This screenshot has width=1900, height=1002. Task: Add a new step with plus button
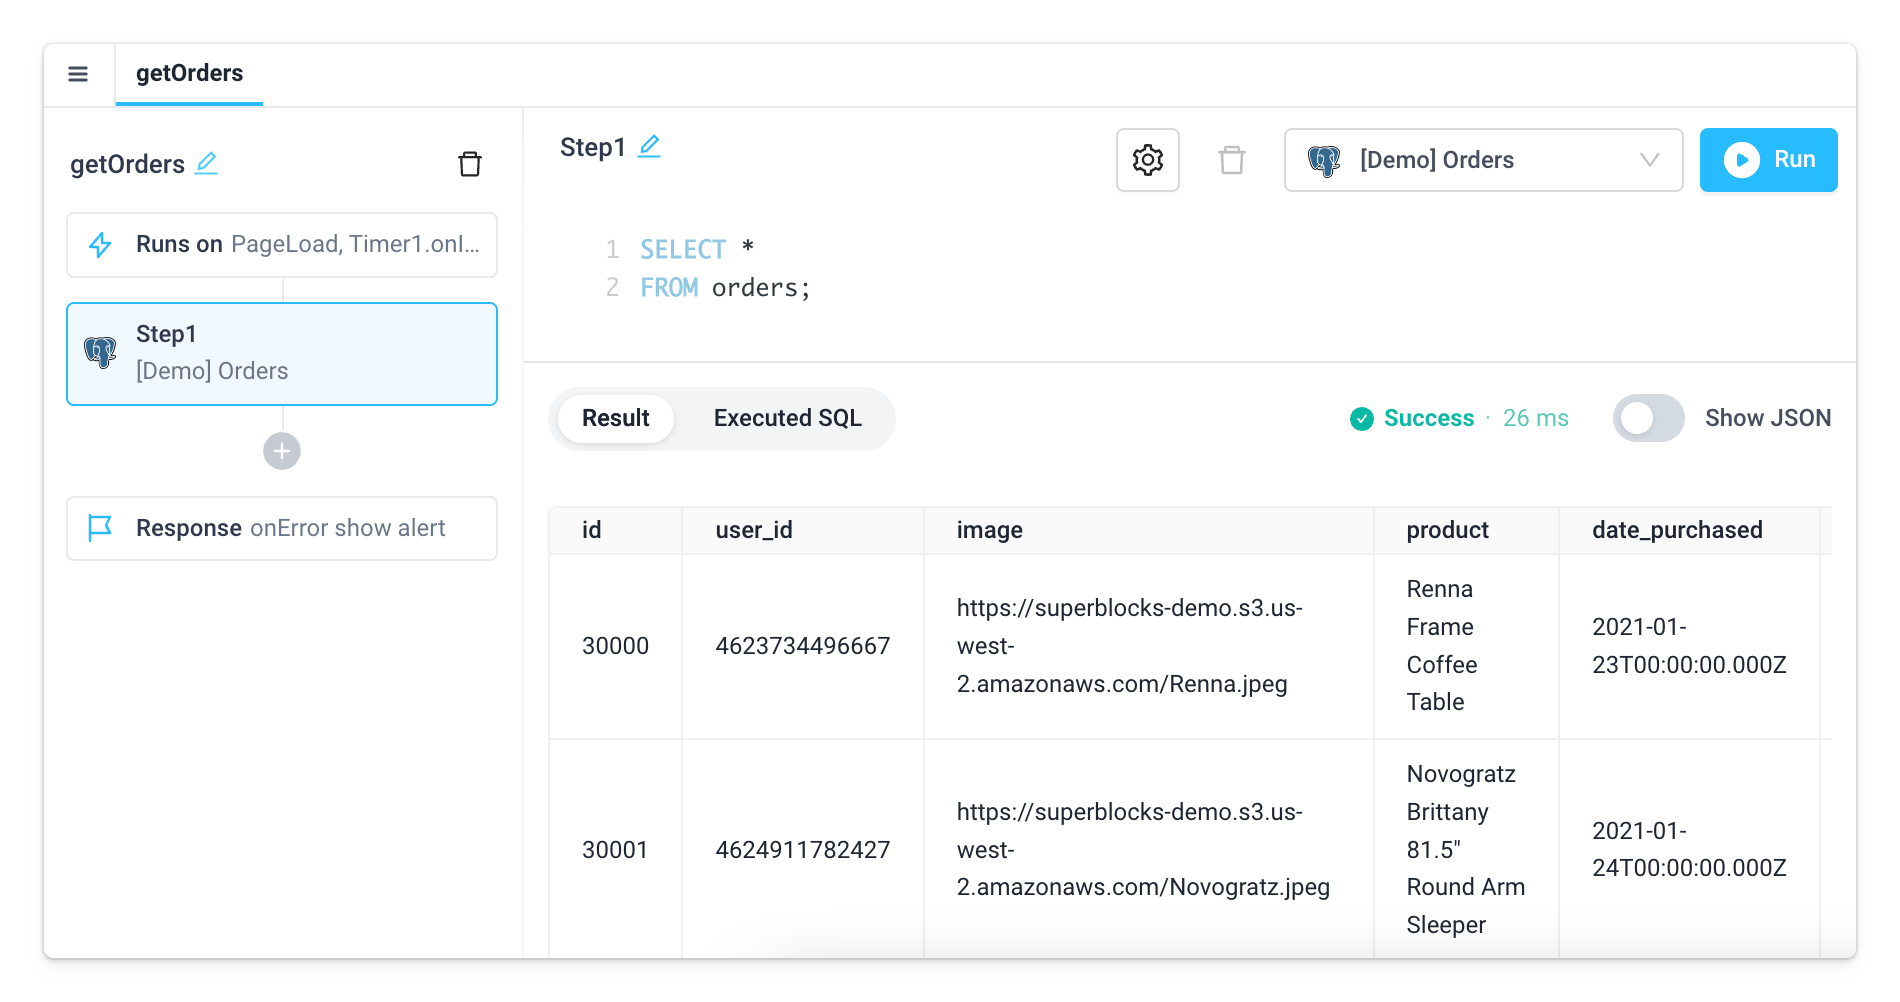pyautogui.click(x=281, y=451)
